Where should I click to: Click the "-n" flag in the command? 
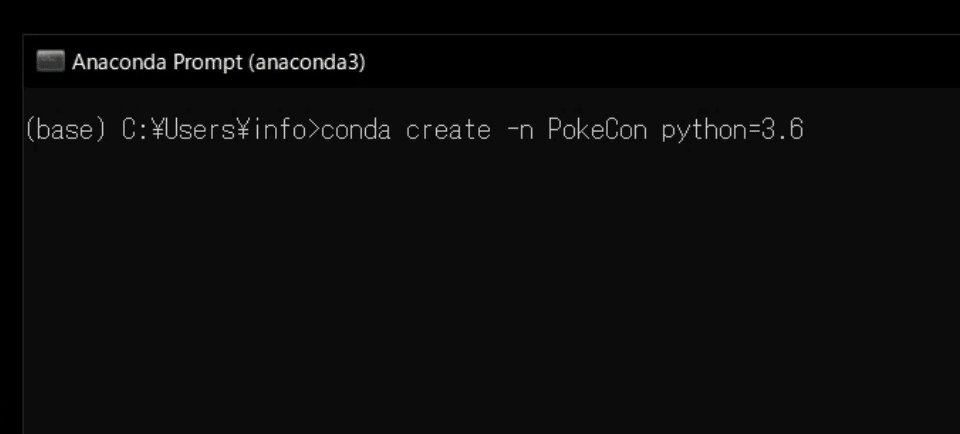click(519, 130)
